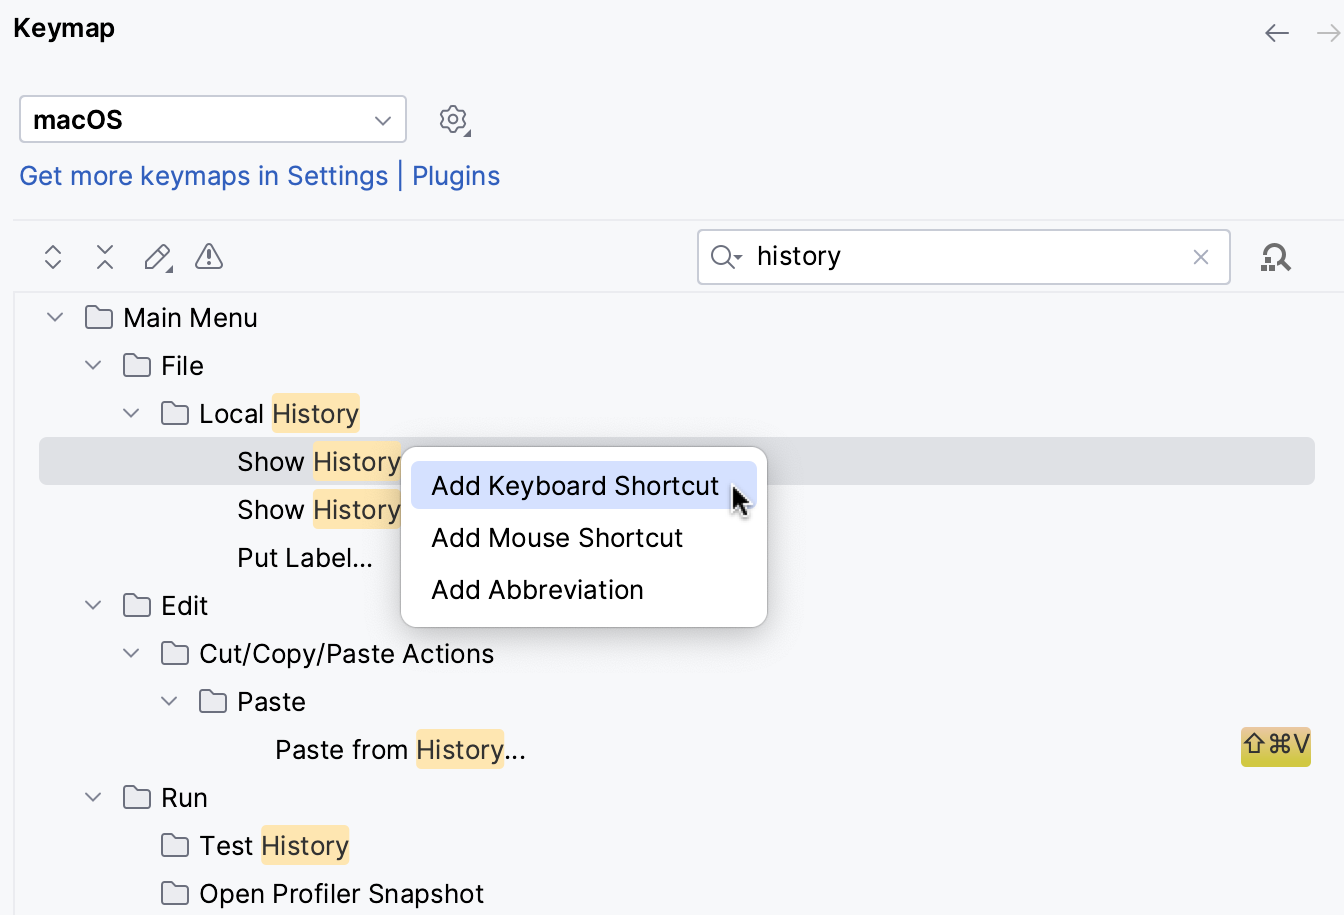
Task: Click the Find Actions by Shortcut icon
Action: click(1276, 257)
